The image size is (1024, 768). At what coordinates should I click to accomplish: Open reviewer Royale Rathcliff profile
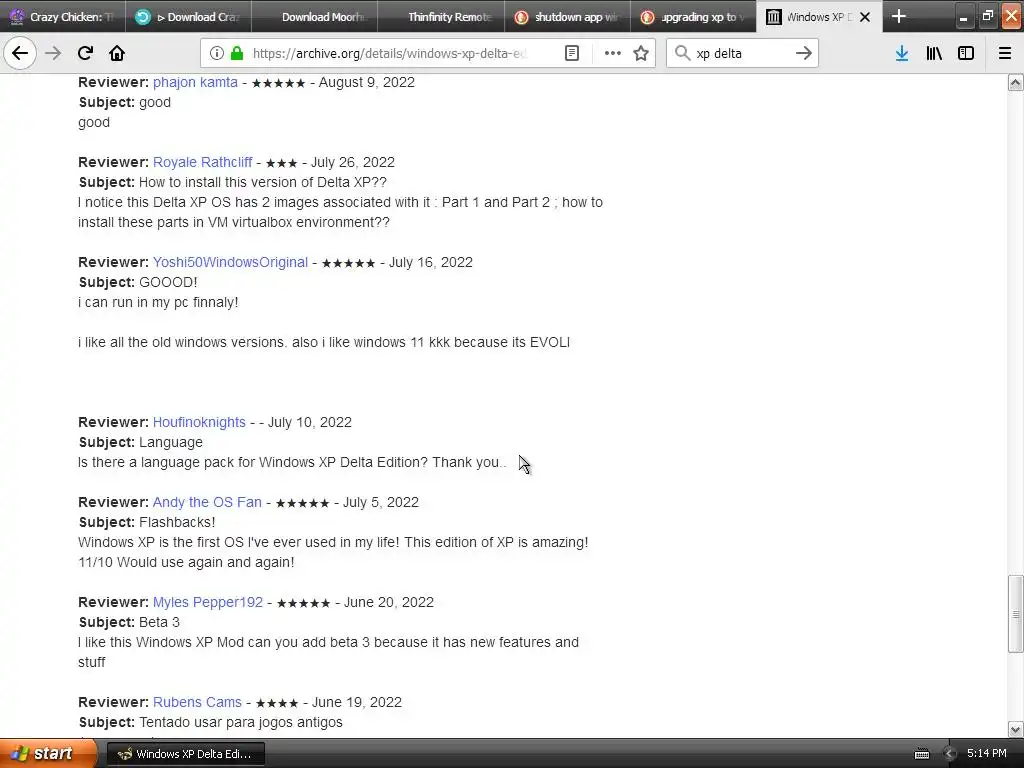coord(202,162)
